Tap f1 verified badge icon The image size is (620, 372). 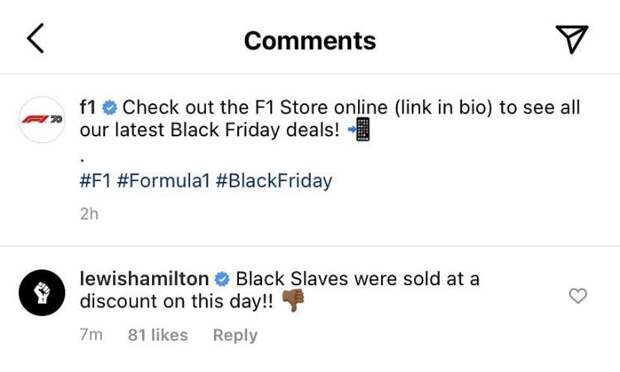(x=110, y=108)
